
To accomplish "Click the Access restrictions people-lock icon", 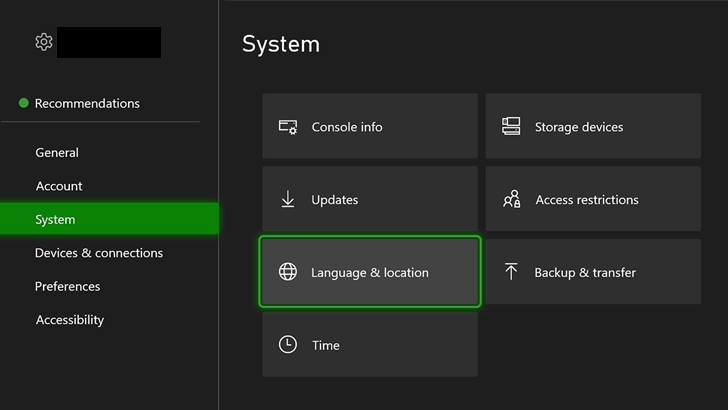I will click(x=512, y=199).
